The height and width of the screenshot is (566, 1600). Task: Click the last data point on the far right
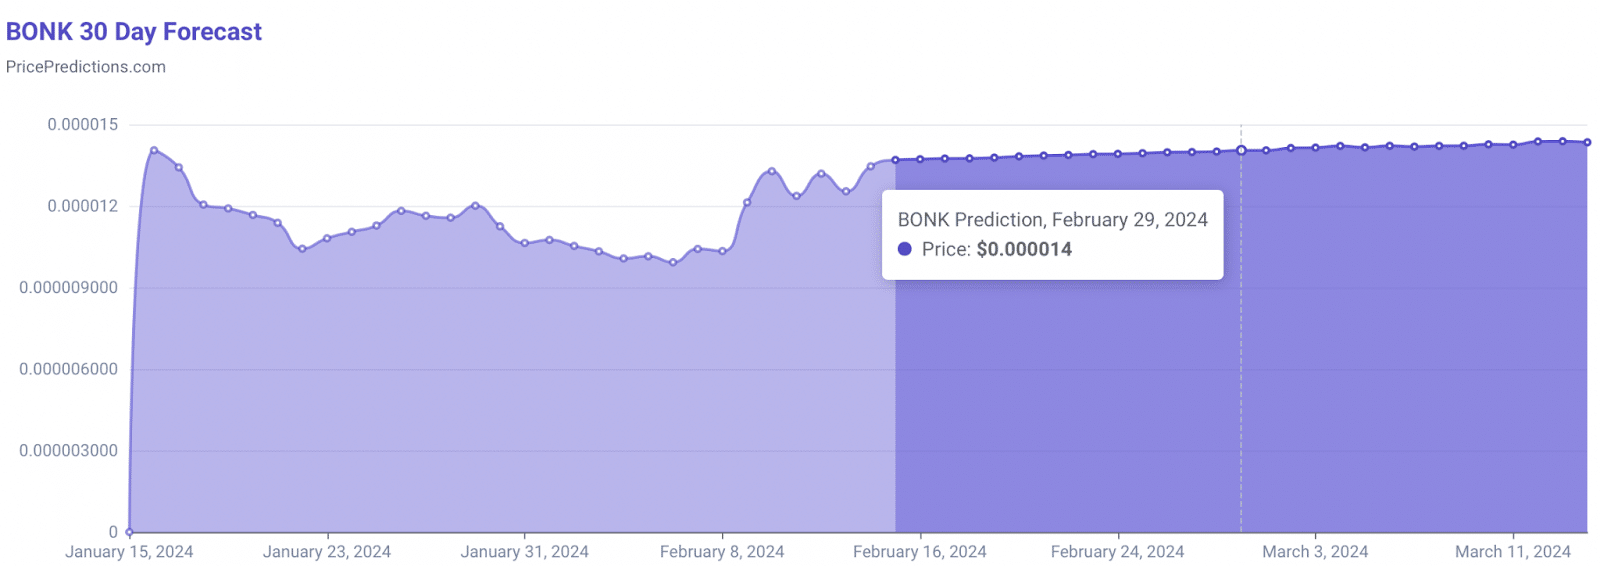(x=1587, y=143)
